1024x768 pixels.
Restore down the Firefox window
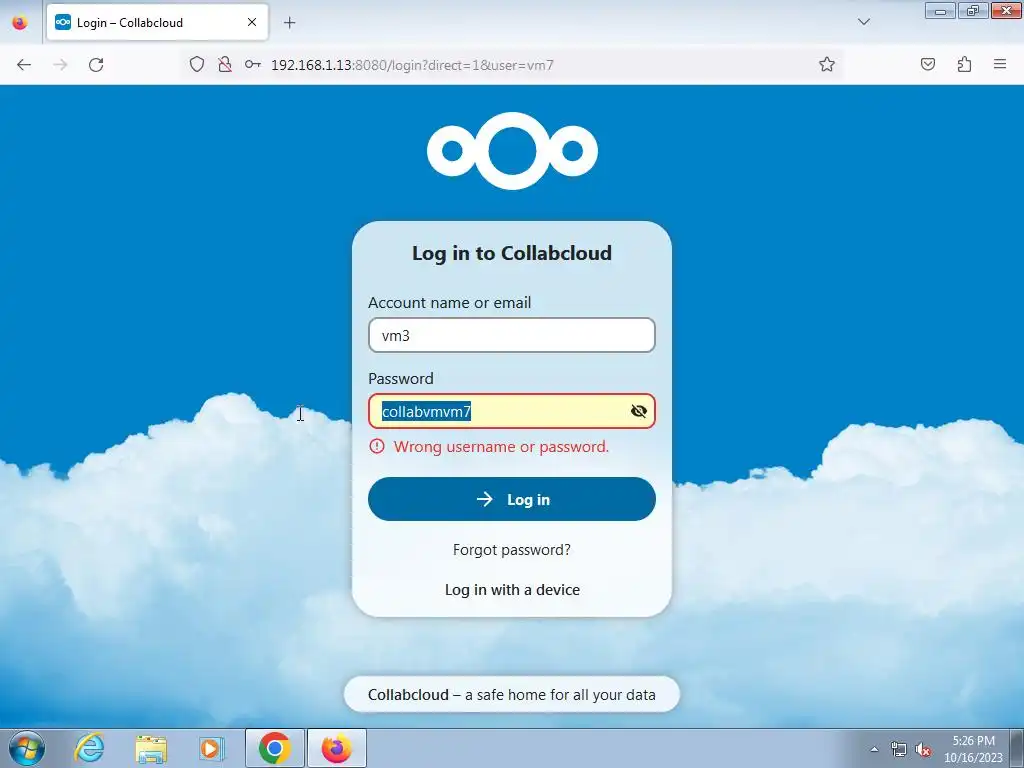pos(973,10)
